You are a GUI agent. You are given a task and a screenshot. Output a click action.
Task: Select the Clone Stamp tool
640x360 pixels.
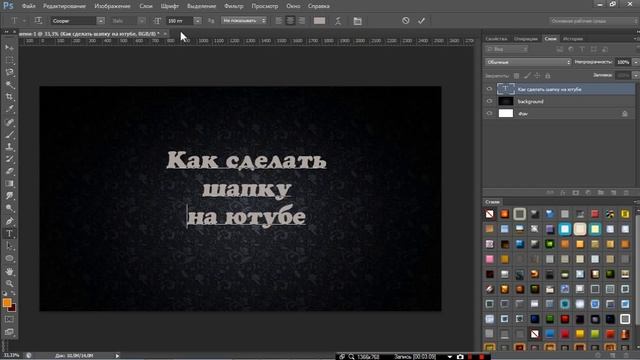pyautogui.click(x=9, y=147)
